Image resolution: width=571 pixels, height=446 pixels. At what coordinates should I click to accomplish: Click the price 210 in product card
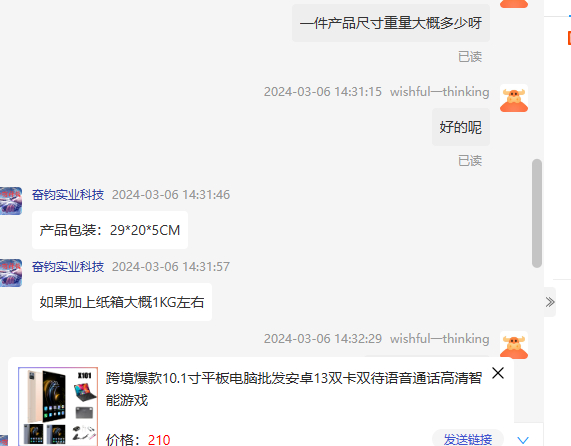tap(159, 440)
